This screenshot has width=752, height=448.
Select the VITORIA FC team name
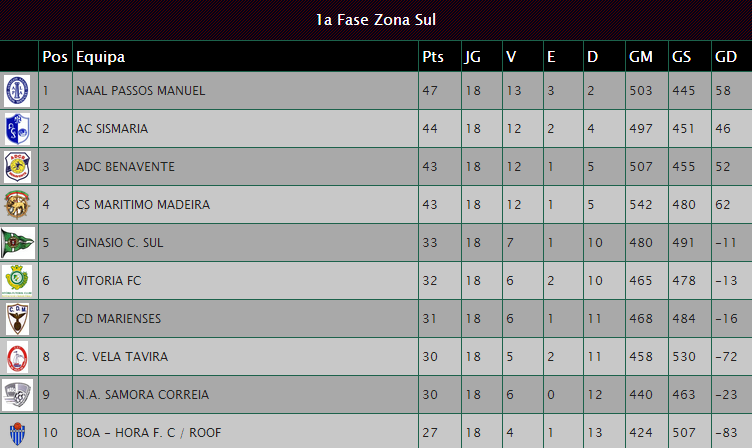tap(108, 281)
